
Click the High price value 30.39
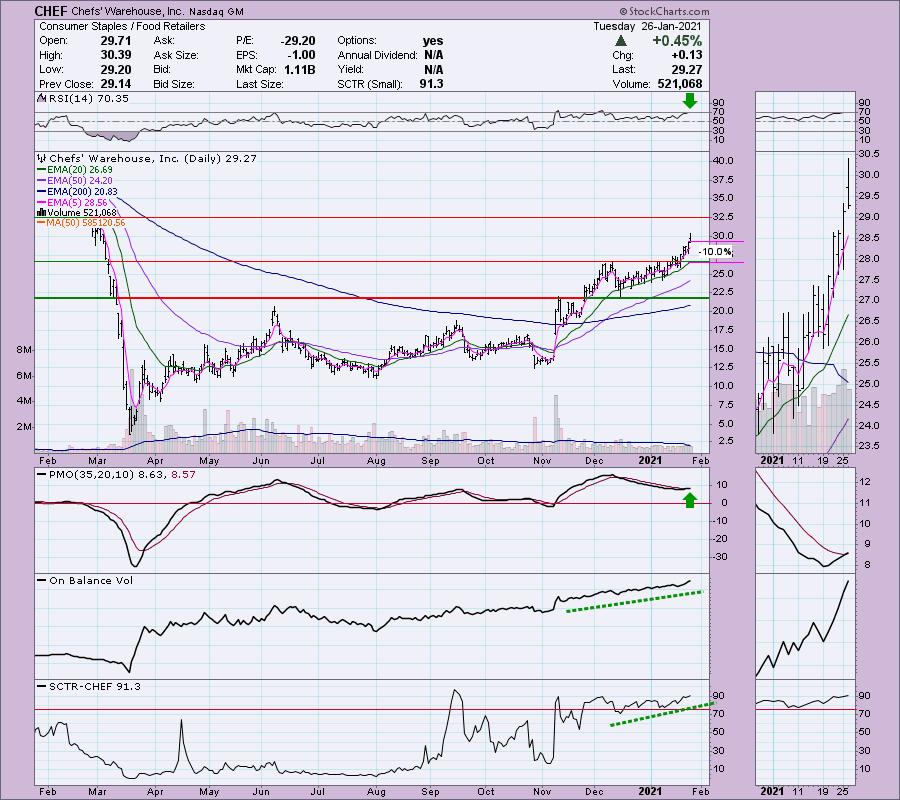click(x=116, y=55)
